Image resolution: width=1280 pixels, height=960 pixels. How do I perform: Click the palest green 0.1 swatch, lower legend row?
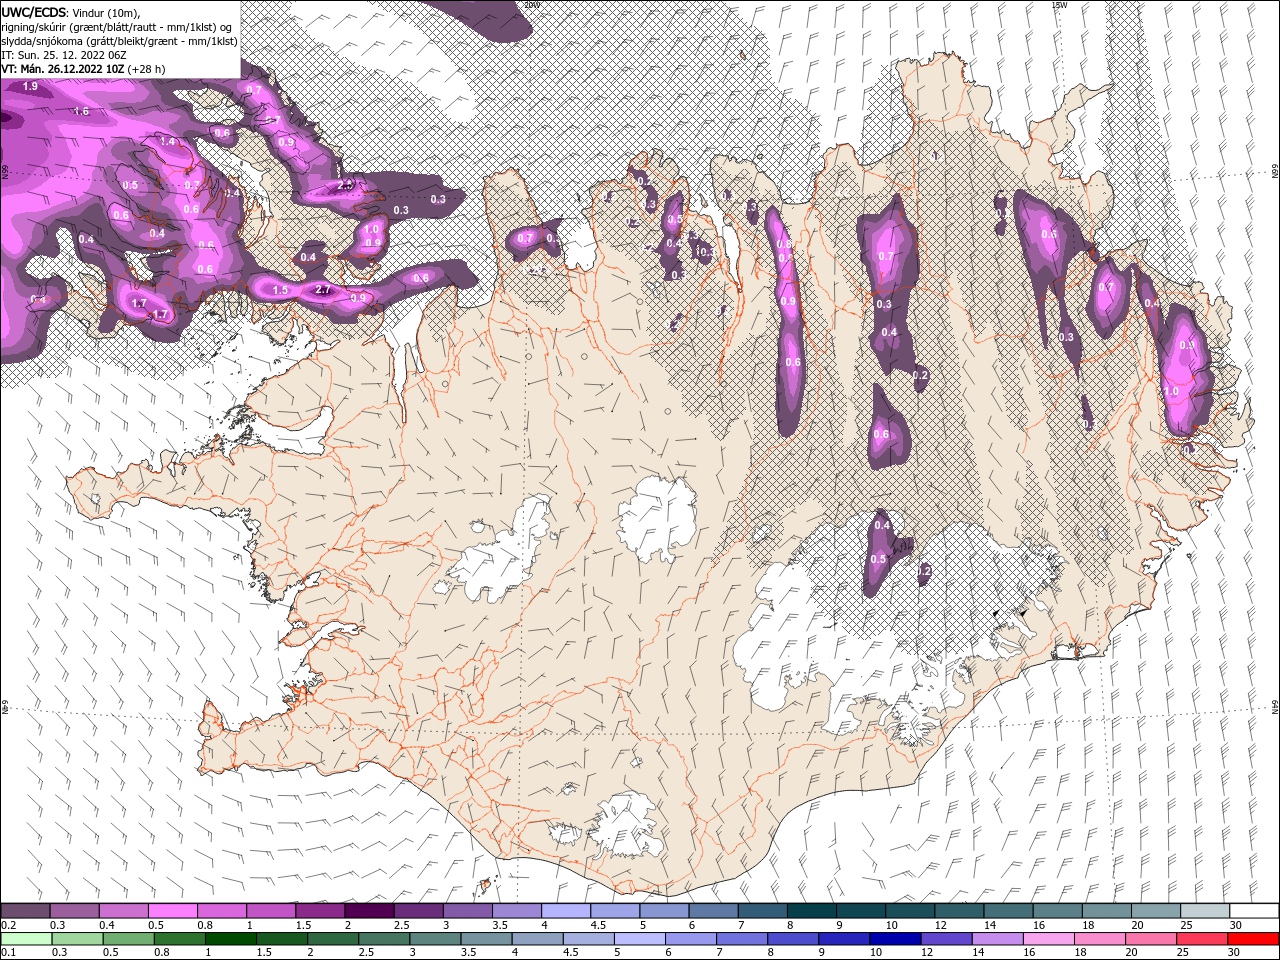click(x=26, y=939)
